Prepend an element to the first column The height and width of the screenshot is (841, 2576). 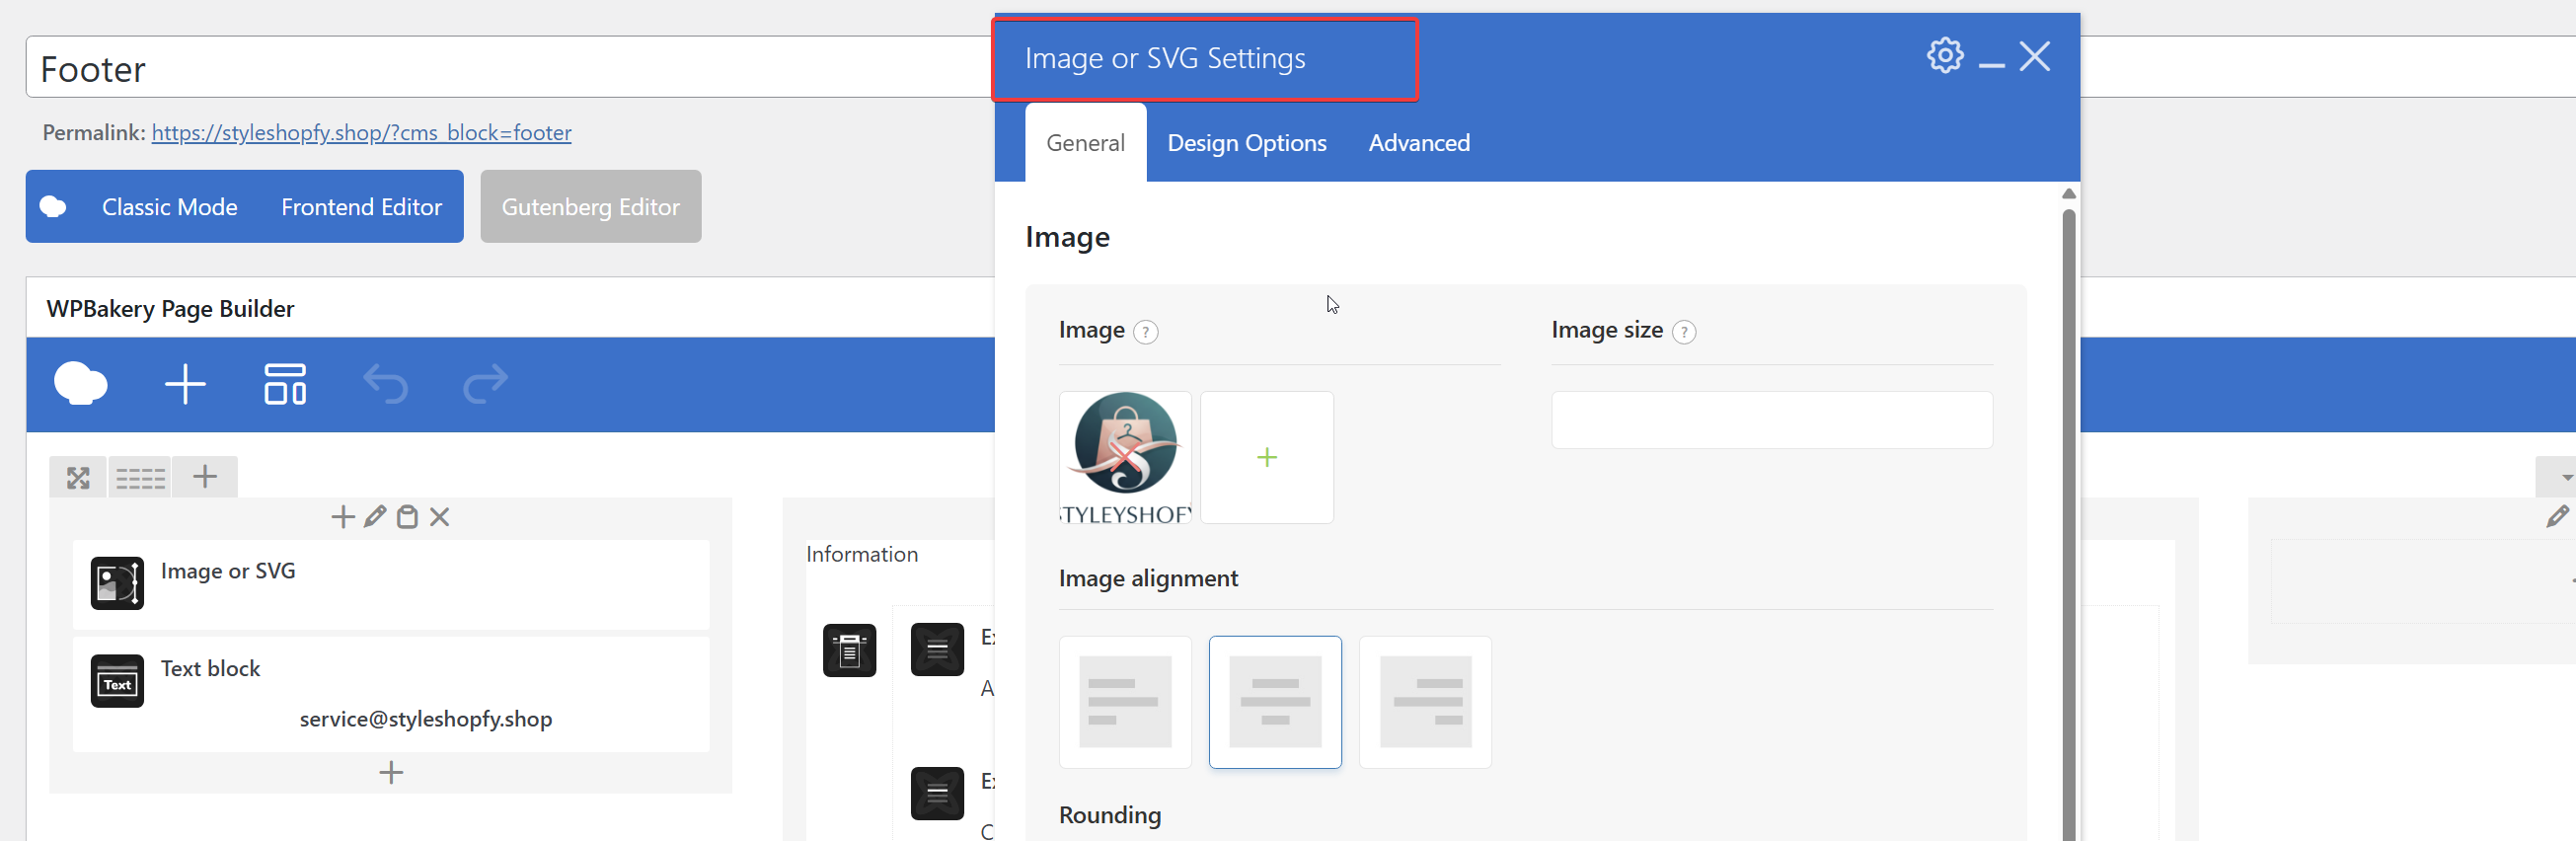tap(343, 517)
